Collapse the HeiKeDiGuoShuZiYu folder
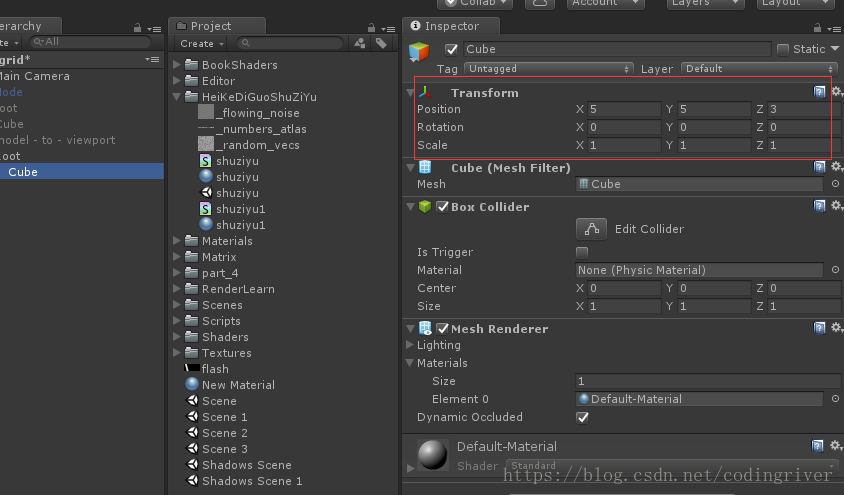The height and width of the screenshot is (495, 844). point(177,97)
